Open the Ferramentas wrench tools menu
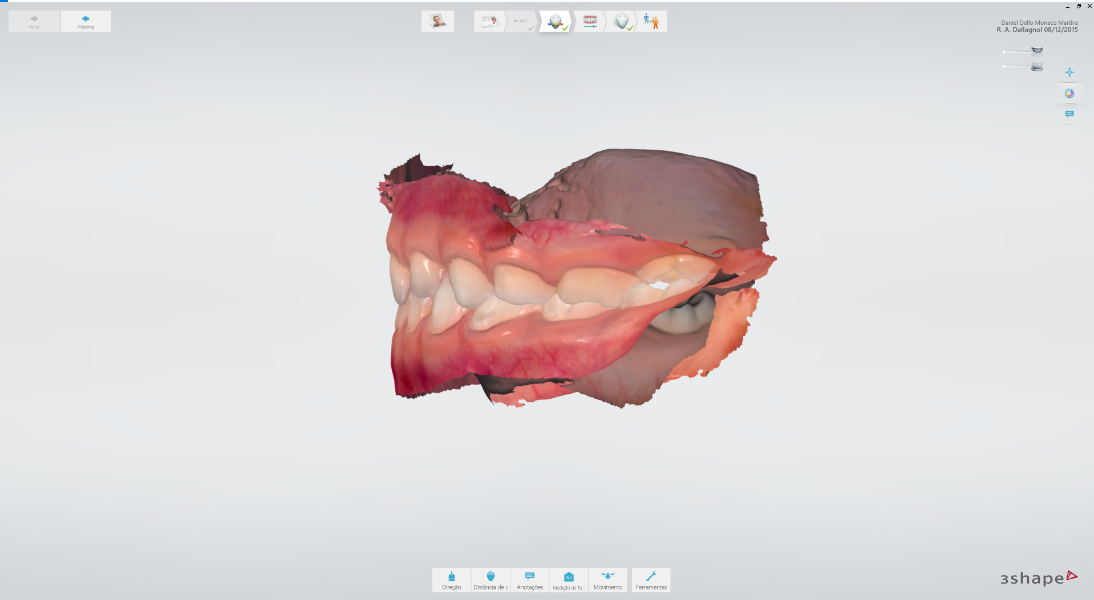The image size is (1094, 600). pos(651,580)
